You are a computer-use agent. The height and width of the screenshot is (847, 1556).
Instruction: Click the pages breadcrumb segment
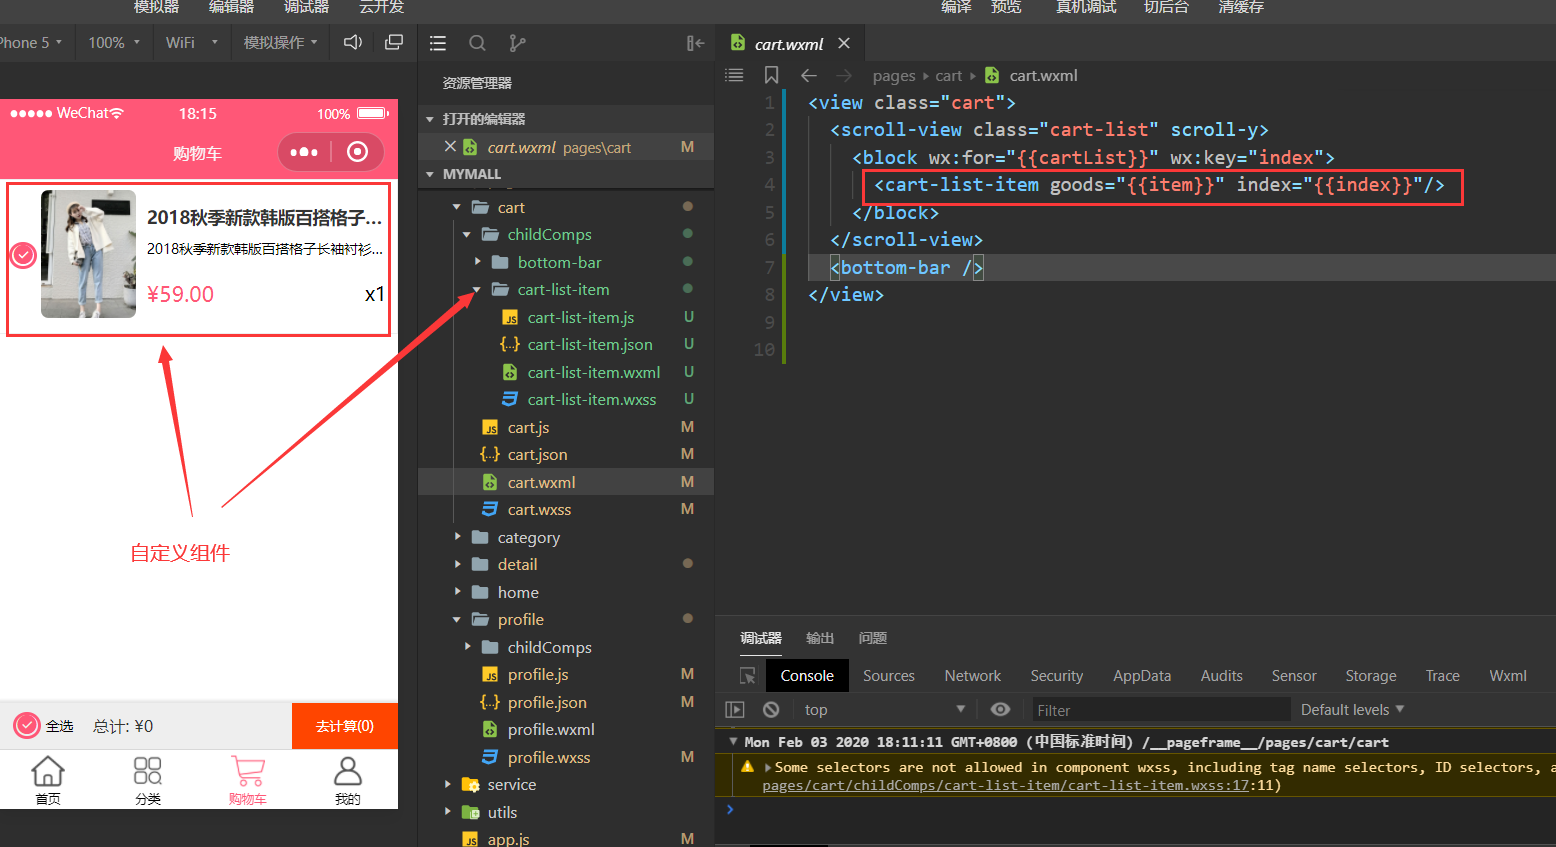click(894, 75)
